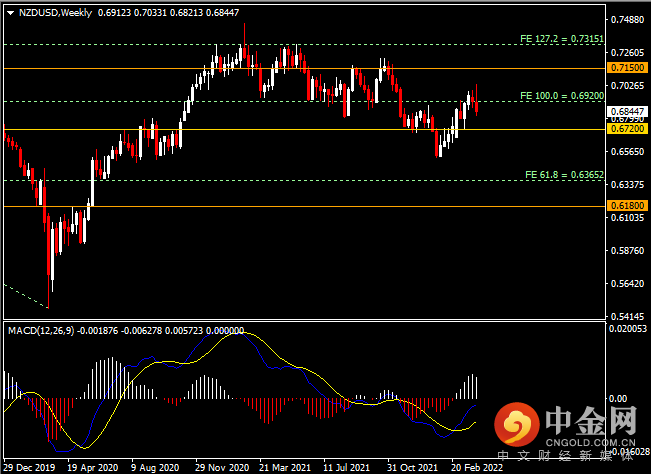This screenshot has height=474, width=651.
Task: Click the white triangle beside NZDUSD title
Action: (7, 13)
